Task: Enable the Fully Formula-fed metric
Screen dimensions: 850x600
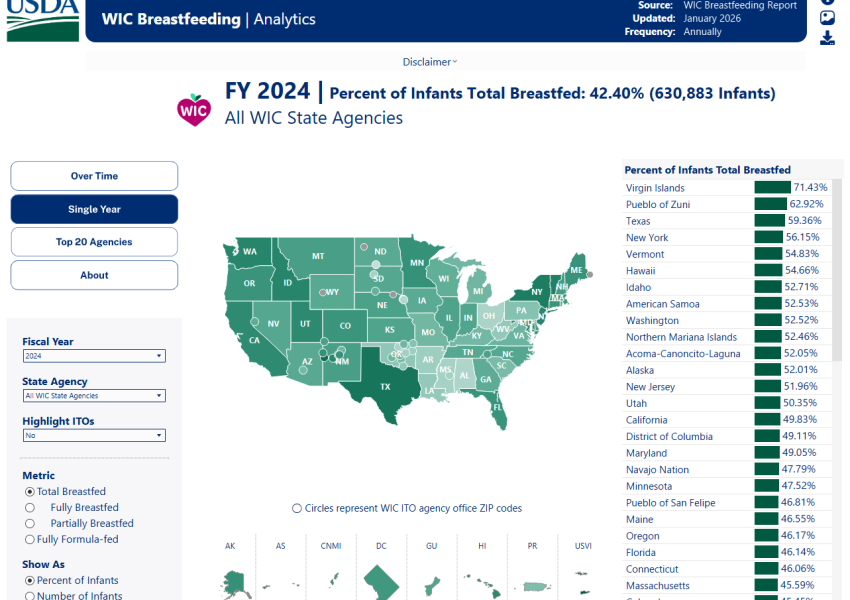Action: click(31, 539)
